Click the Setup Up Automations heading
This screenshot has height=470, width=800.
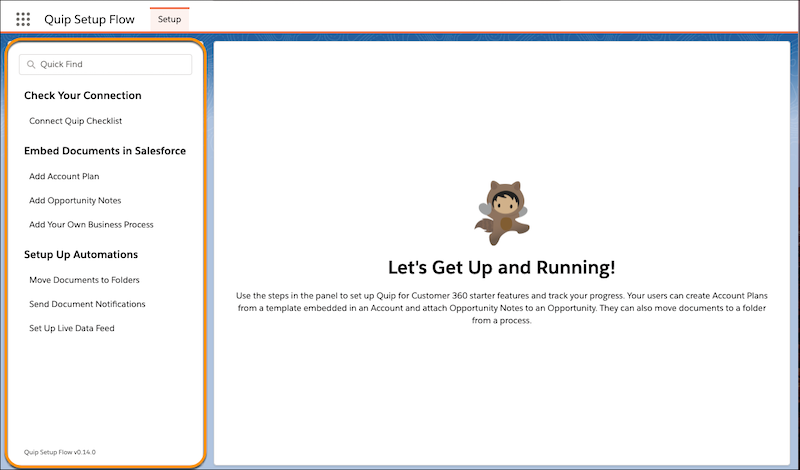pos(81,255)
